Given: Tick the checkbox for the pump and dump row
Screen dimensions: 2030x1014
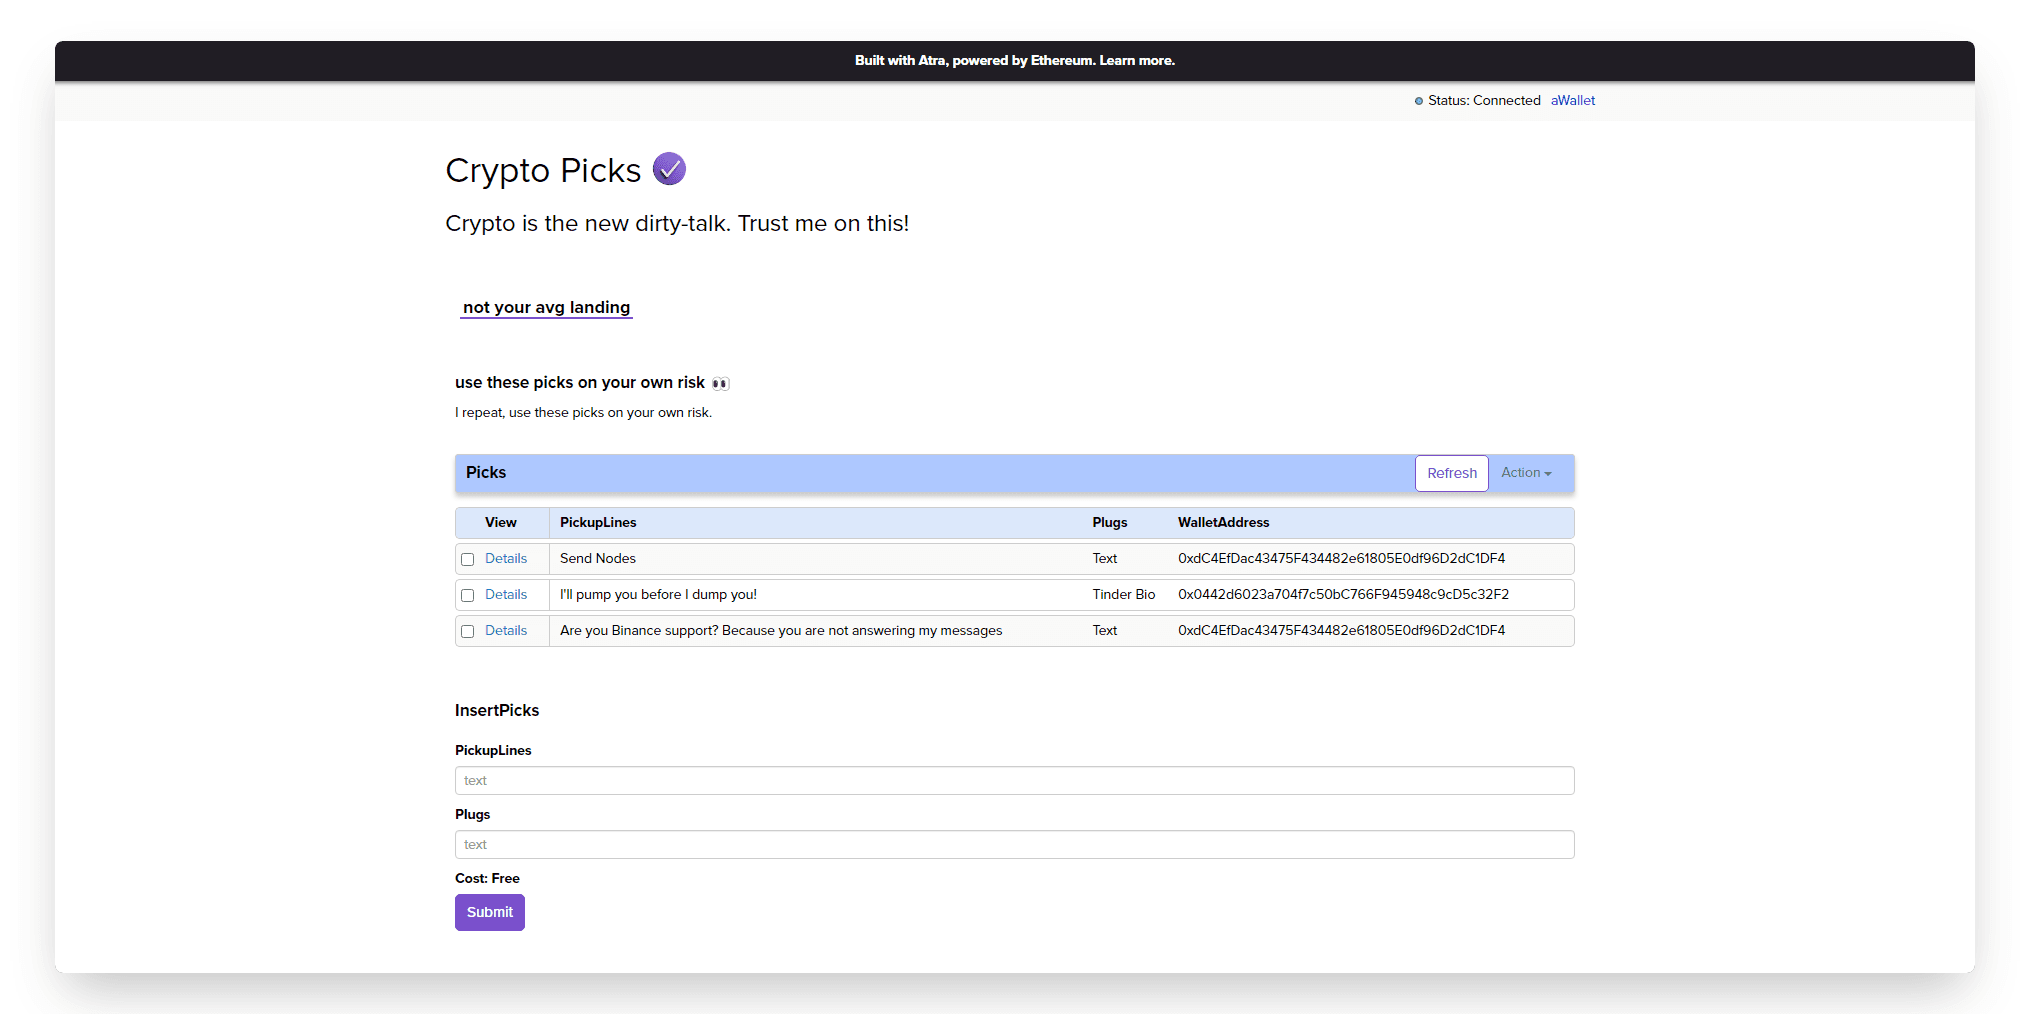Looking at the screenshot, I should 467,595.
